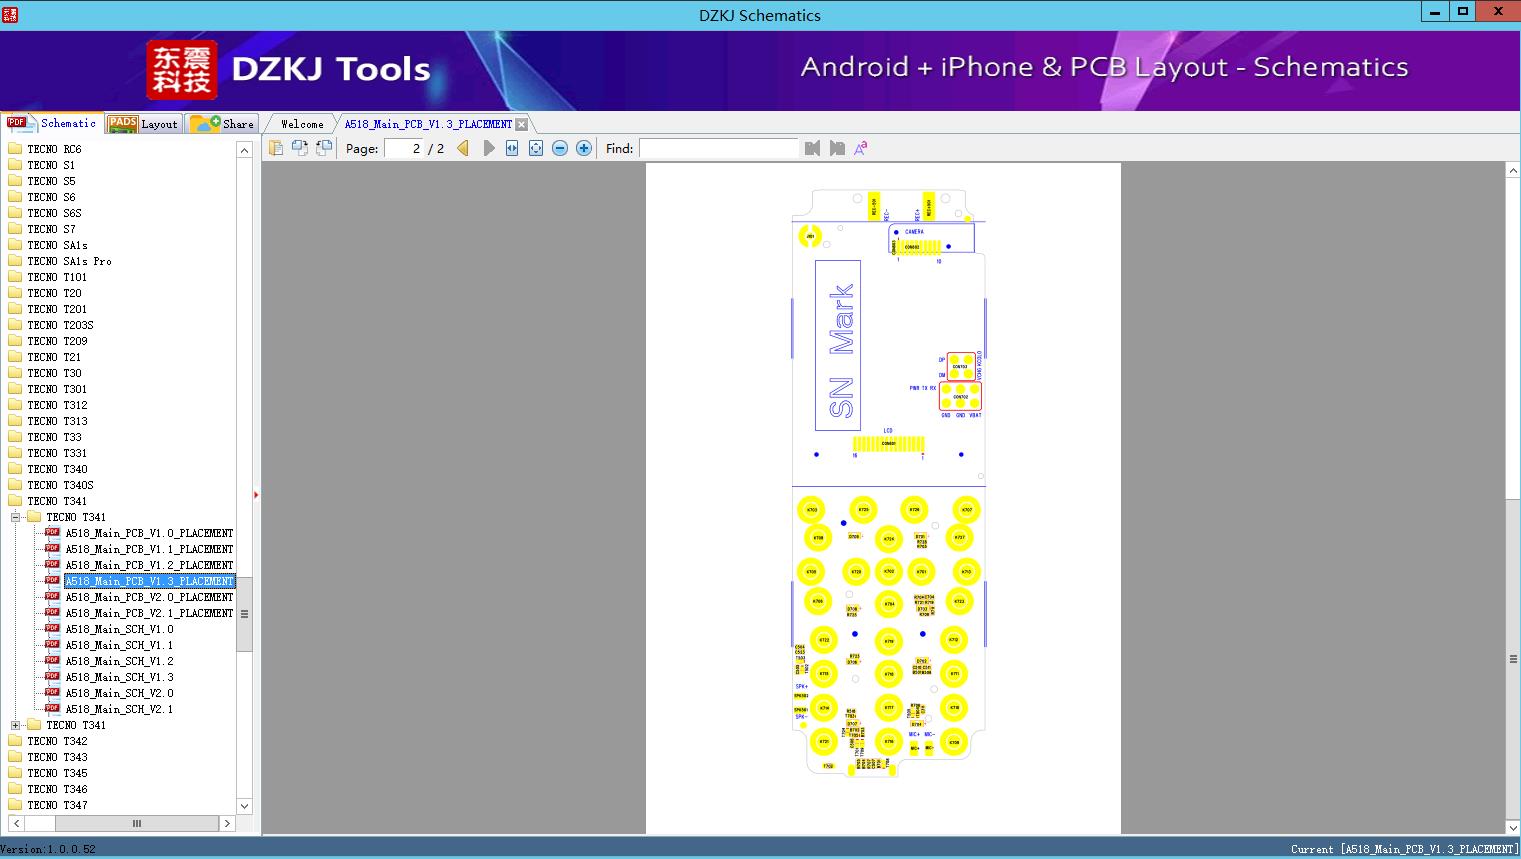Open A518_Main_SCH_V1.3 schematic

click(x=119, y=677)
